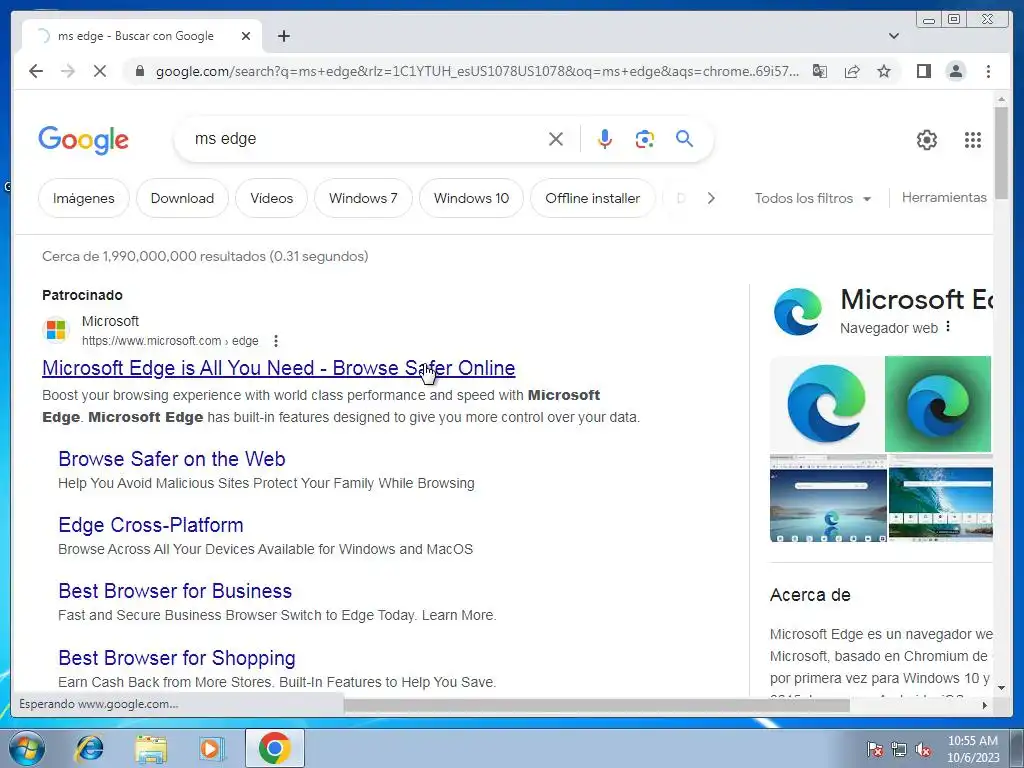This screenshot has width=1024, height=768.
Task: Open 'Microsoft Edge is All You Need' link
Action: point(278,368)
